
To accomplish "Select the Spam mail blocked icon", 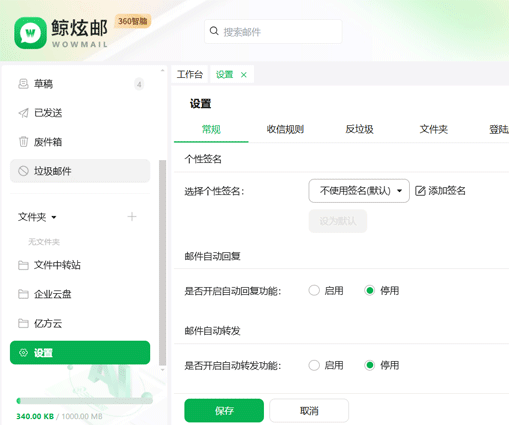I will [x=23, y=171].
